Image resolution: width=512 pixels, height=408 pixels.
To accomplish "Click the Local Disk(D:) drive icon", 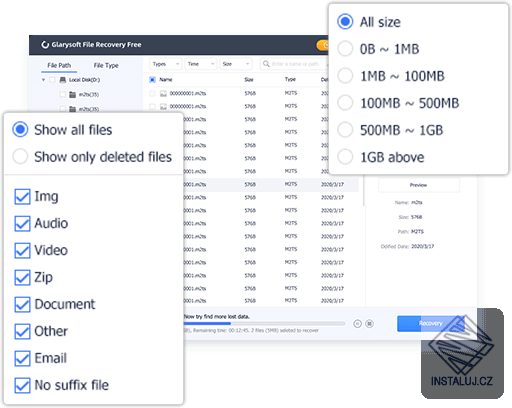I will coord(63,80).
